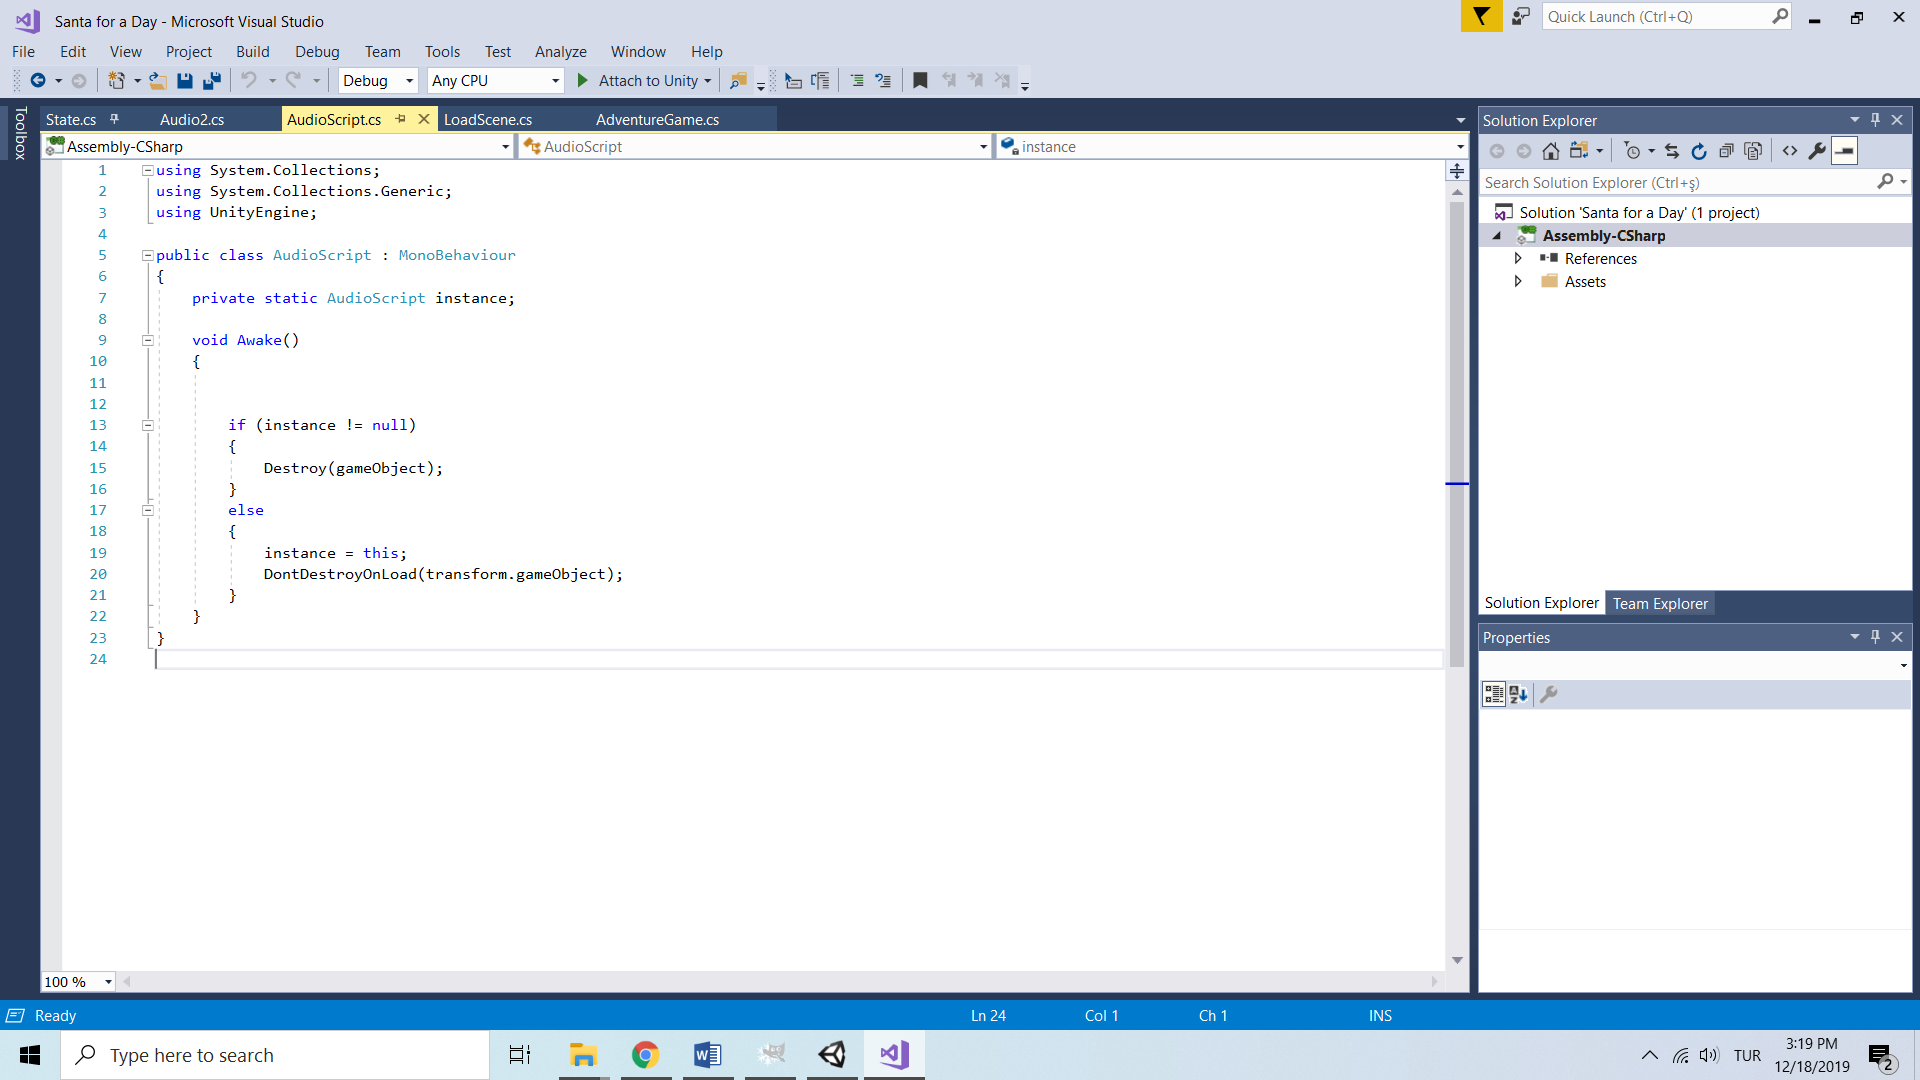
Task: Open the Debug configuration dropdown
Action: (x=409, y=81)
